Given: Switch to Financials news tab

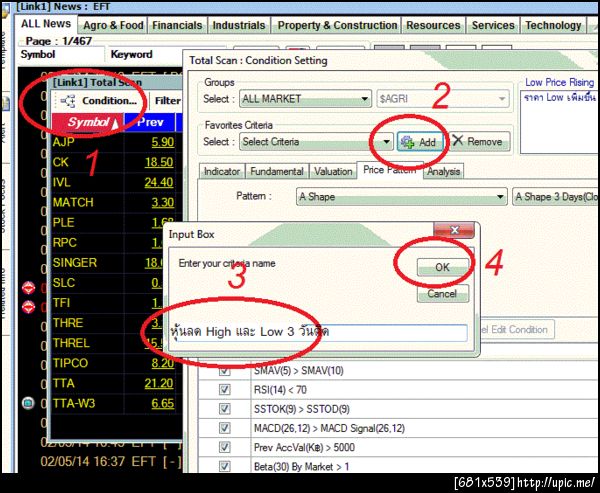Looking at the screenshot, I should 177,25.
